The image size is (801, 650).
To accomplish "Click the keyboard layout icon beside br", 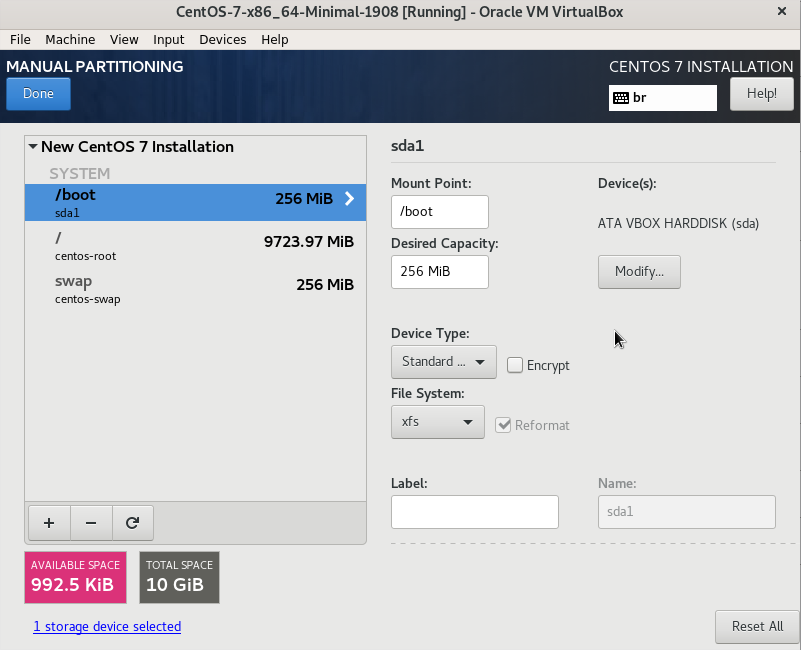I will (621, 98).
